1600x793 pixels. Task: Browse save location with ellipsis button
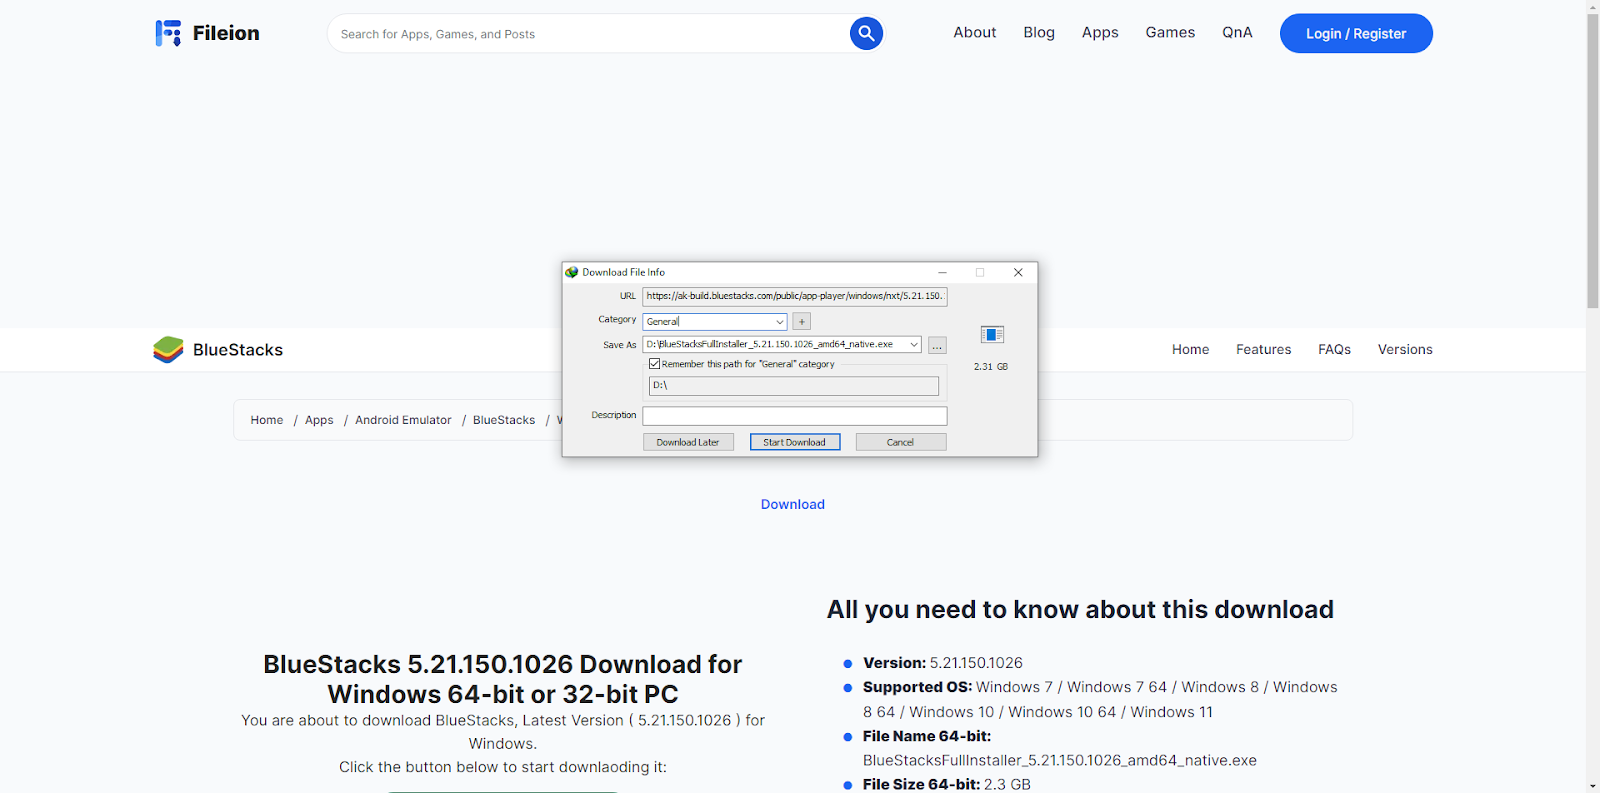click(937, 345)
